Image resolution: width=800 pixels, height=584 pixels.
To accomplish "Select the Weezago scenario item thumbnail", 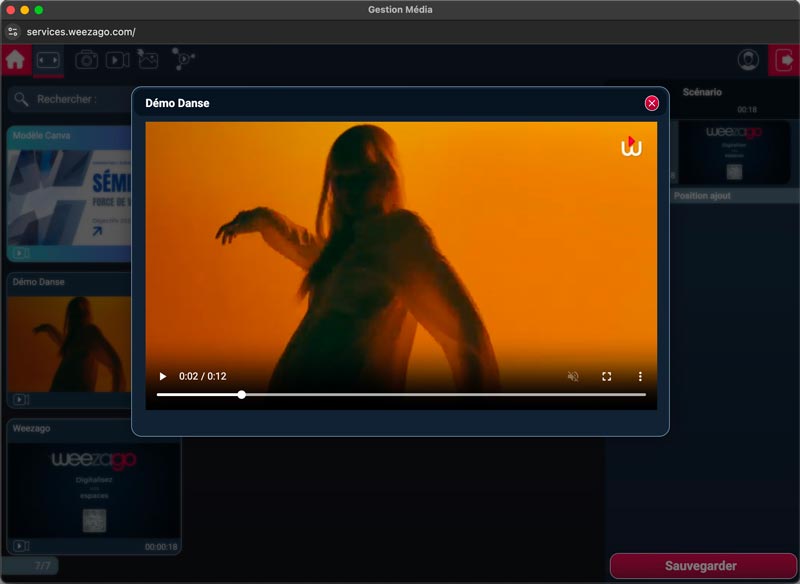I will point(734,152).
